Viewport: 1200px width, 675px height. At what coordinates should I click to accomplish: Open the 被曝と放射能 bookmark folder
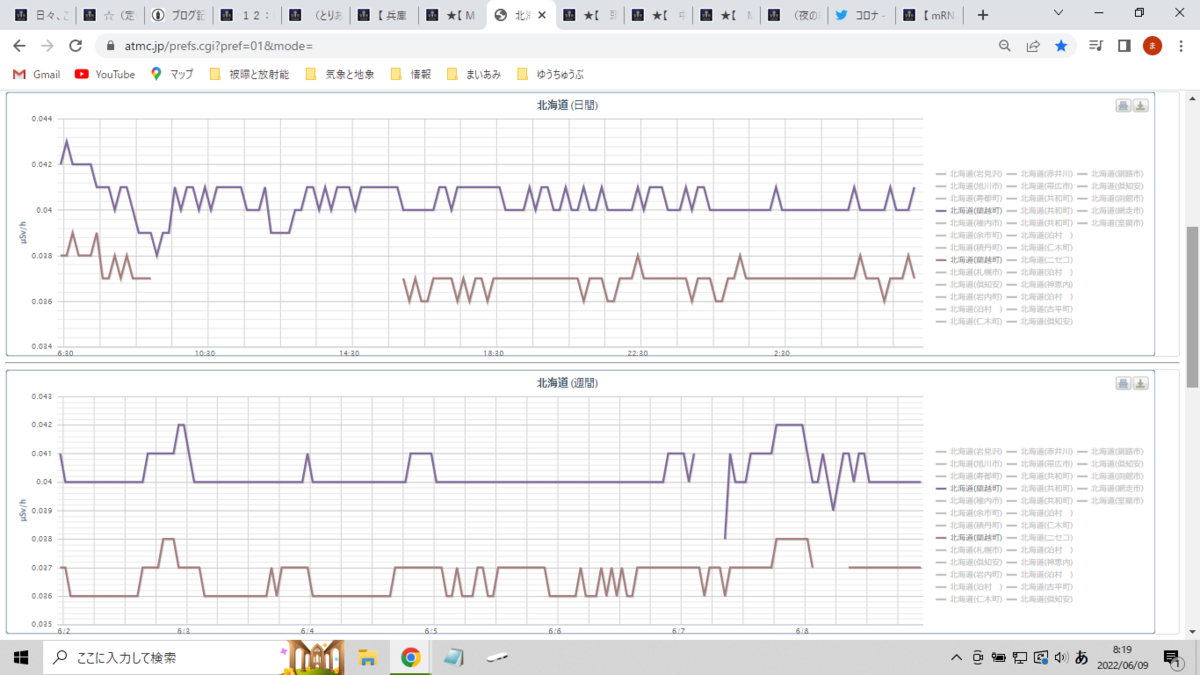(249, 74)
